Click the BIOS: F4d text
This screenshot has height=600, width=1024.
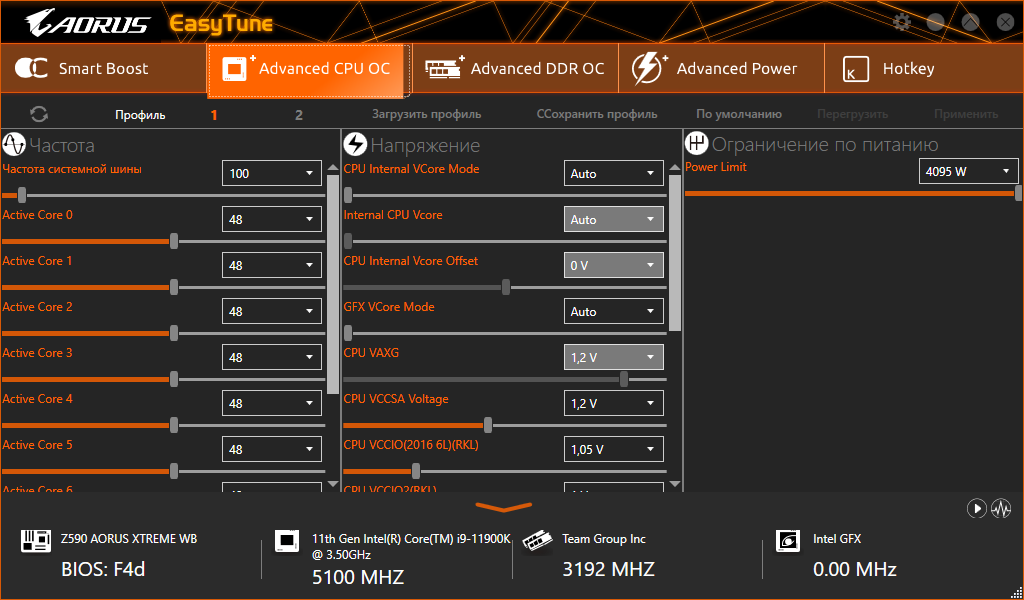pos(103,569)
